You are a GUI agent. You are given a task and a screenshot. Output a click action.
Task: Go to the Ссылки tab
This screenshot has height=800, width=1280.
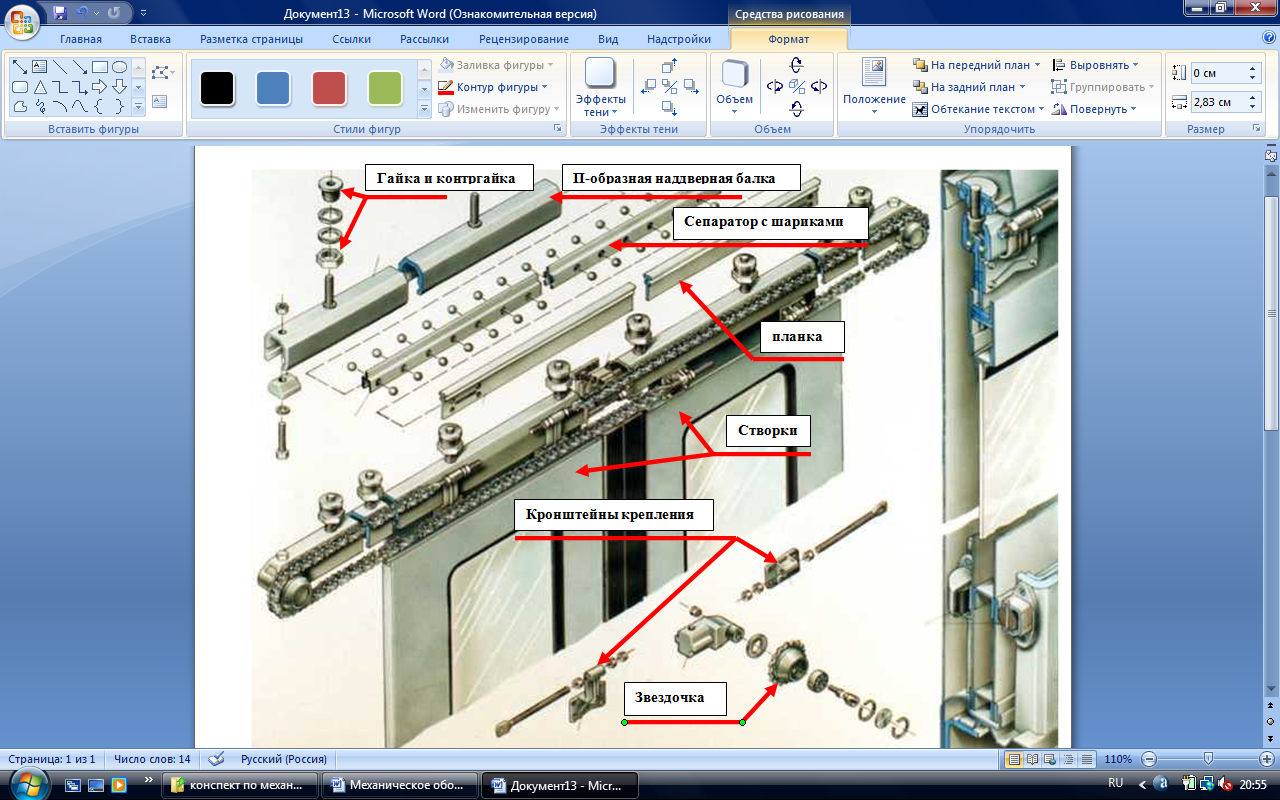pos(352,39)
